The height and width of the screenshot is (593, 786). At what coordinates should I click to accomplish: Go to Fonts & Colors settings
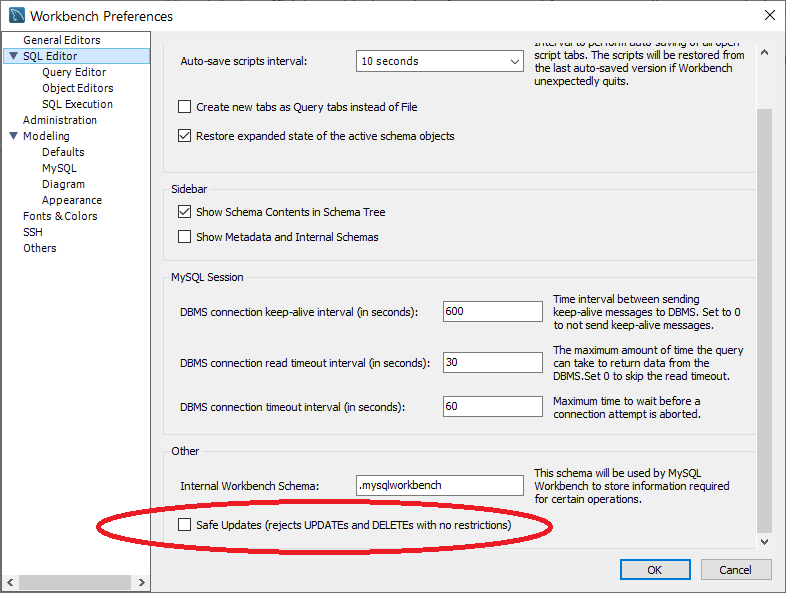pos(60,216)
